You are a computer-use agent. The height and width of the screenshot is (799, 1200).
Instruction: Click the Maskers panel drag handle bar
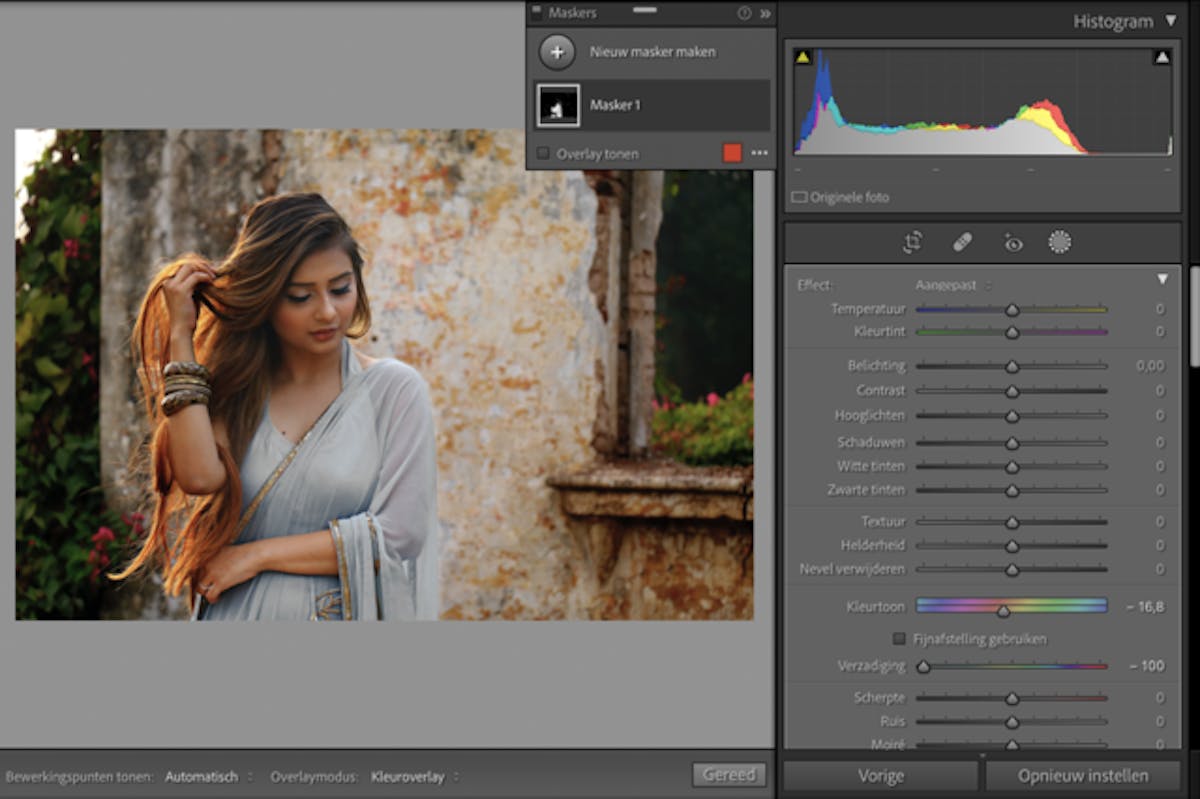pos(645,9)
